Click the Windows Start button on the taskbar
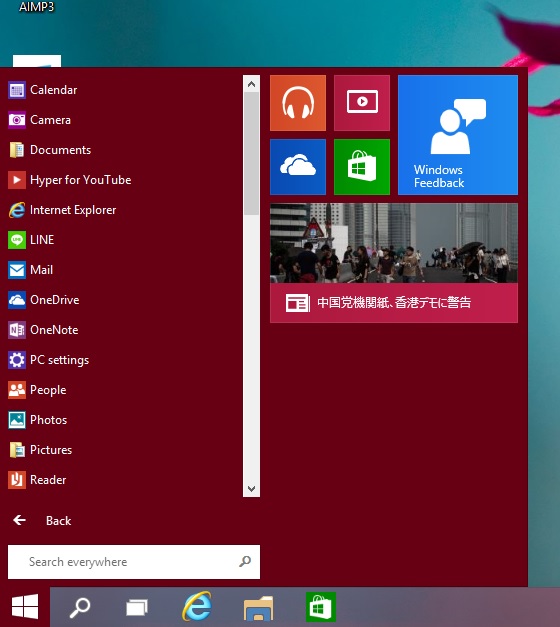The image size is (560, 627). pos(25,607)
